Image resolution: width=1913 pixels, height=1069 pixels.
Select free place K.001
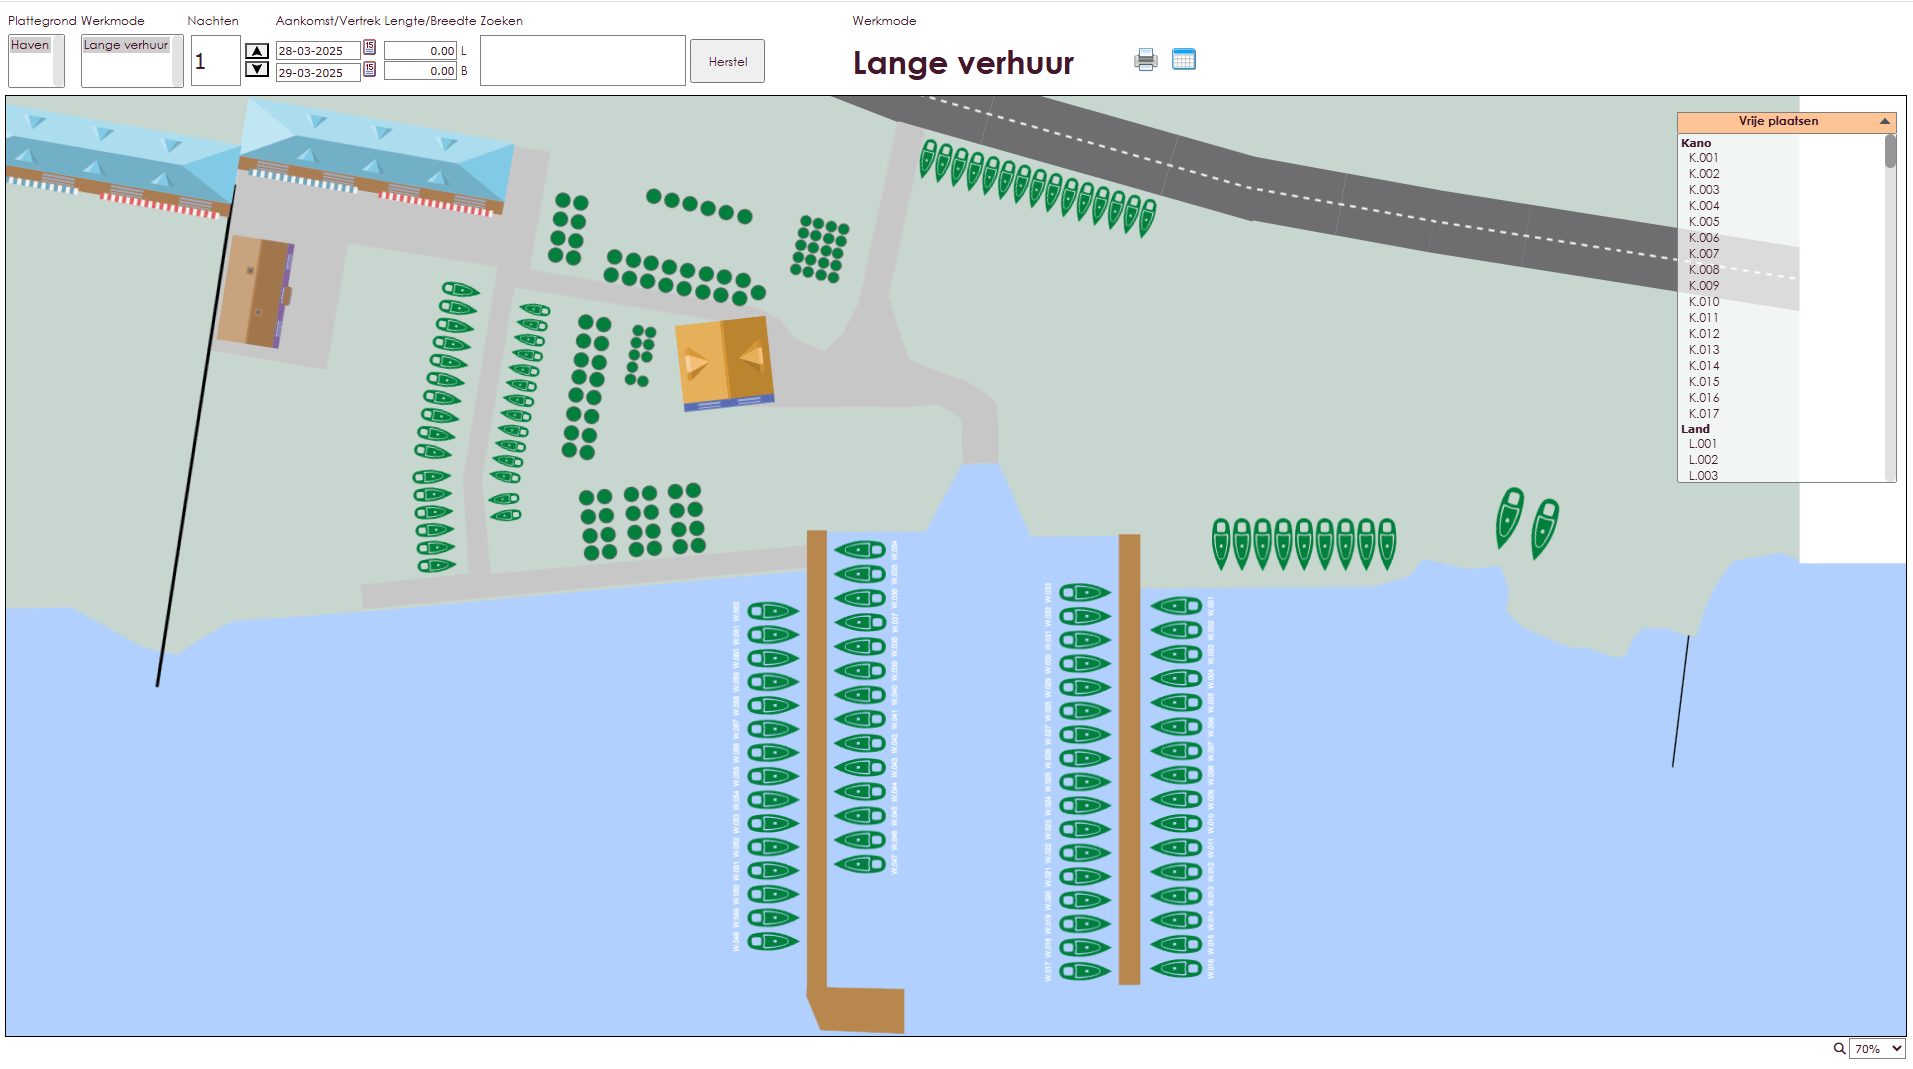click(1703, 158)
